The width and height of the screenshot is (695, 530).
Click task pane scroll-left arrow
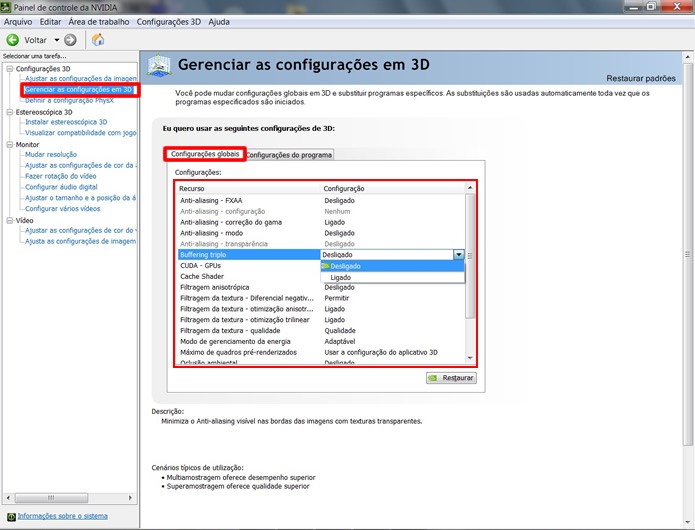(x=8, y=498)
